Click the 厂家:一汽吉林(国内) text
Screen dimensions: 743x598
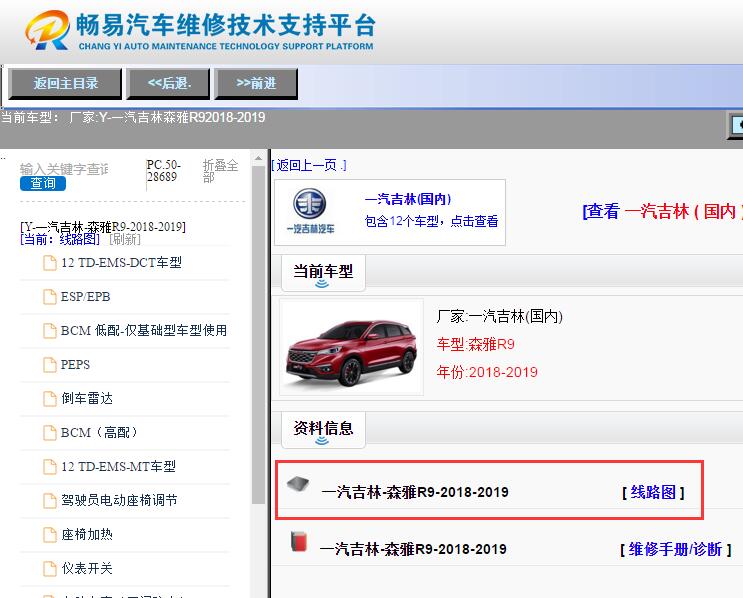[499, 316]
